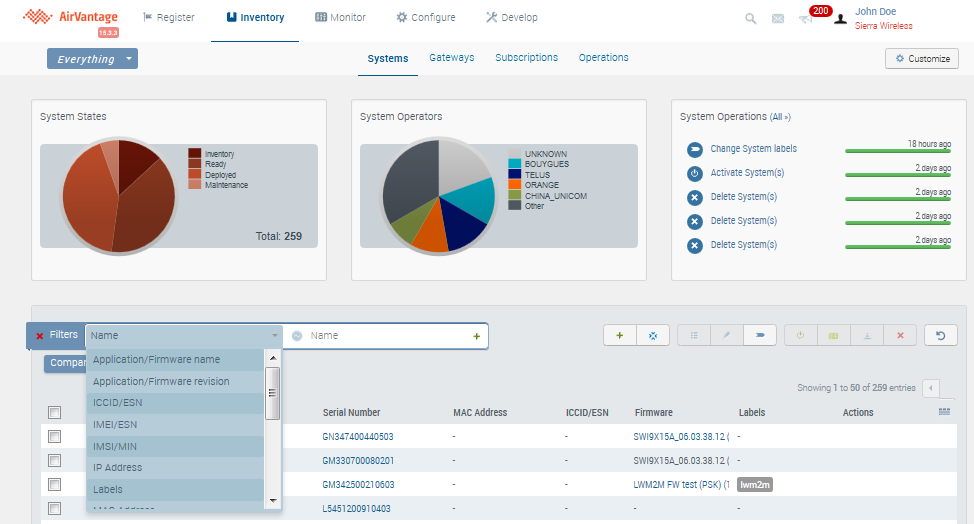Screen dimensions: 974x524
Task: Click the red X delete icon in toolbar
Action: click(x=899, y=336)
